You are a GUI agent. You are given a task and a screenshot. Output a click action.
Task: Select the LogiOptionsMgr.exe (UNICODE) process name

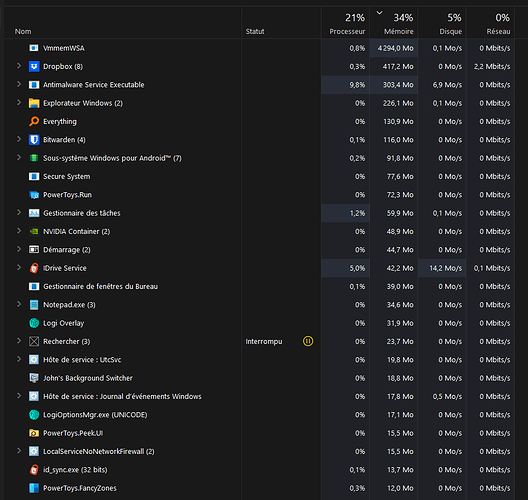(95, 414)
